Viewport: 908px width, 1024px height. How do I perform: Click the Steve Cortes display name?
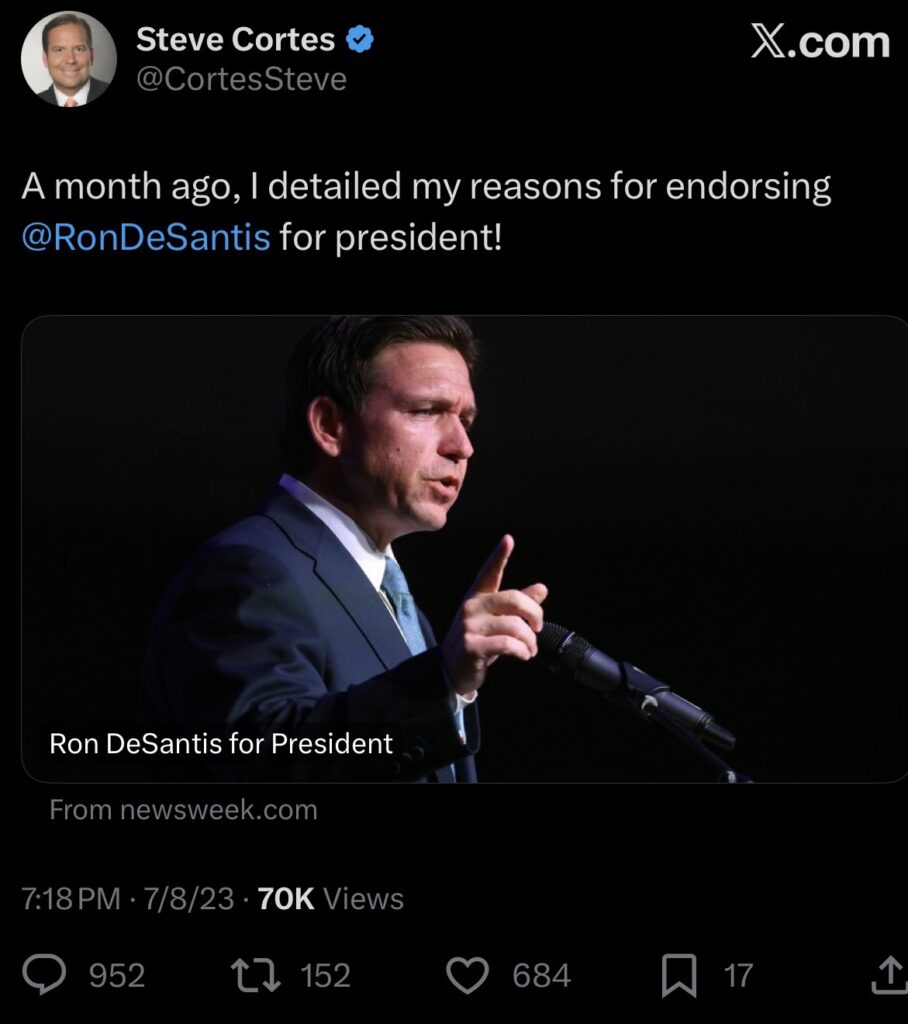click(235, 40)
